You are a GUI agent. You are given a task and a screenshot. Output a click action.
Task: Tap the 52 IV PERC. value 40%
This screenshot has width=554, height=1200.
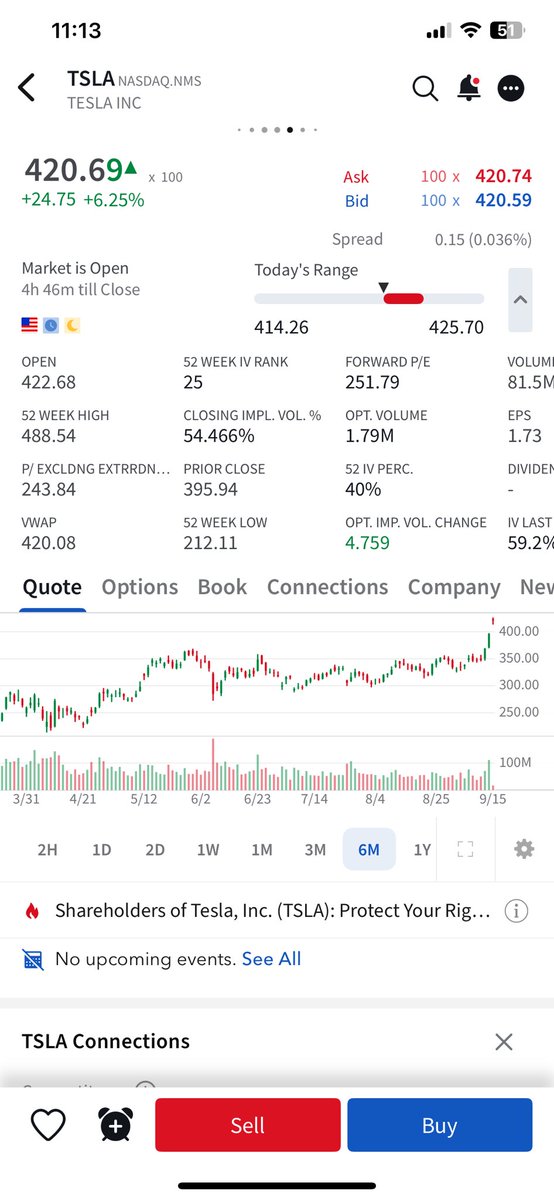click(x=363, y=489)
